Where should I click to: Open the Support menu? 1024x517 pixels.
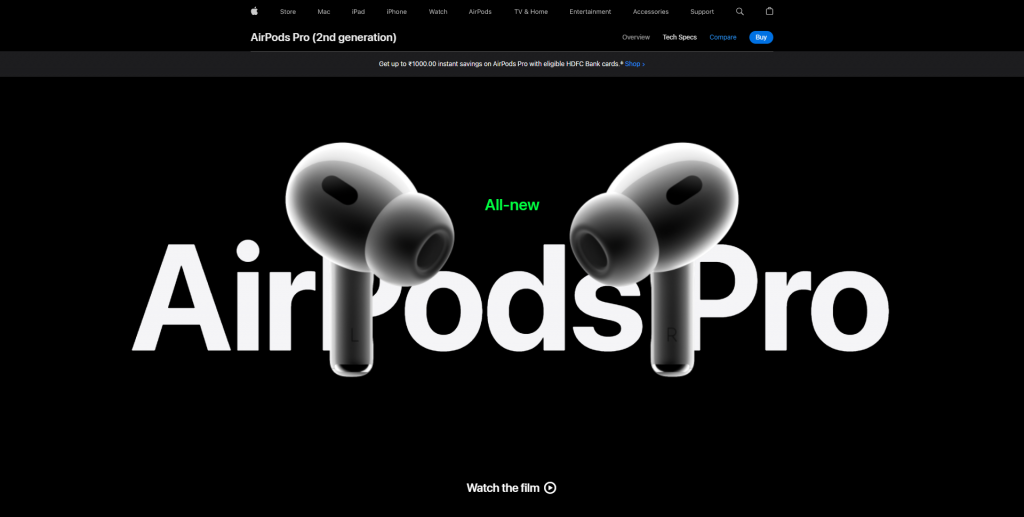tap(702, 12)
